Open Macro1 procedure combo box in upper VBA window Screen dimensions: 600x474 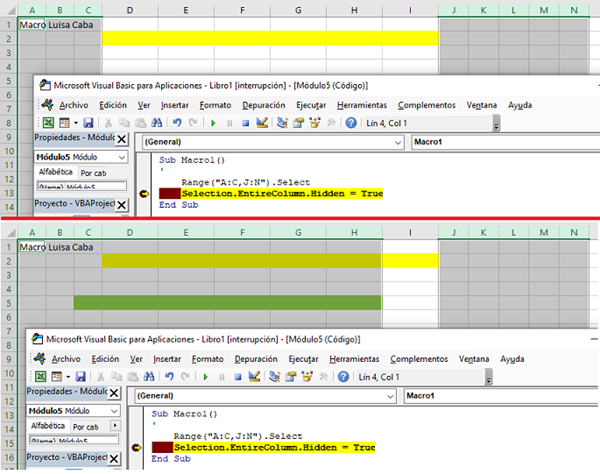click(x=505, y=142)
